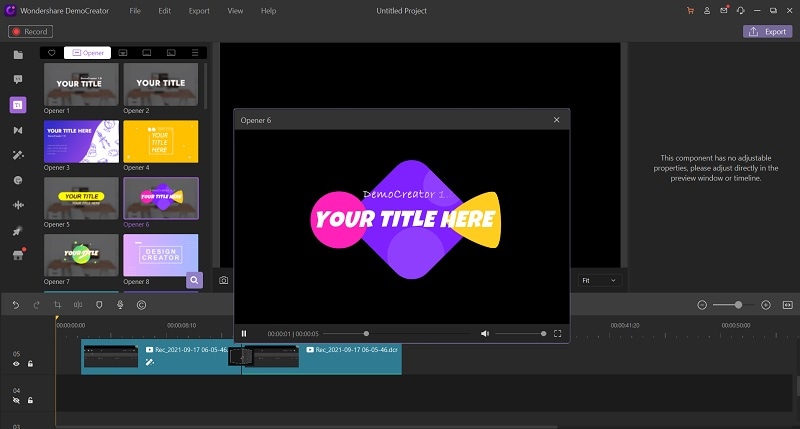Open the Audio waveform sidebar icon
Screen dimensions: 800x429
point(18,205)
